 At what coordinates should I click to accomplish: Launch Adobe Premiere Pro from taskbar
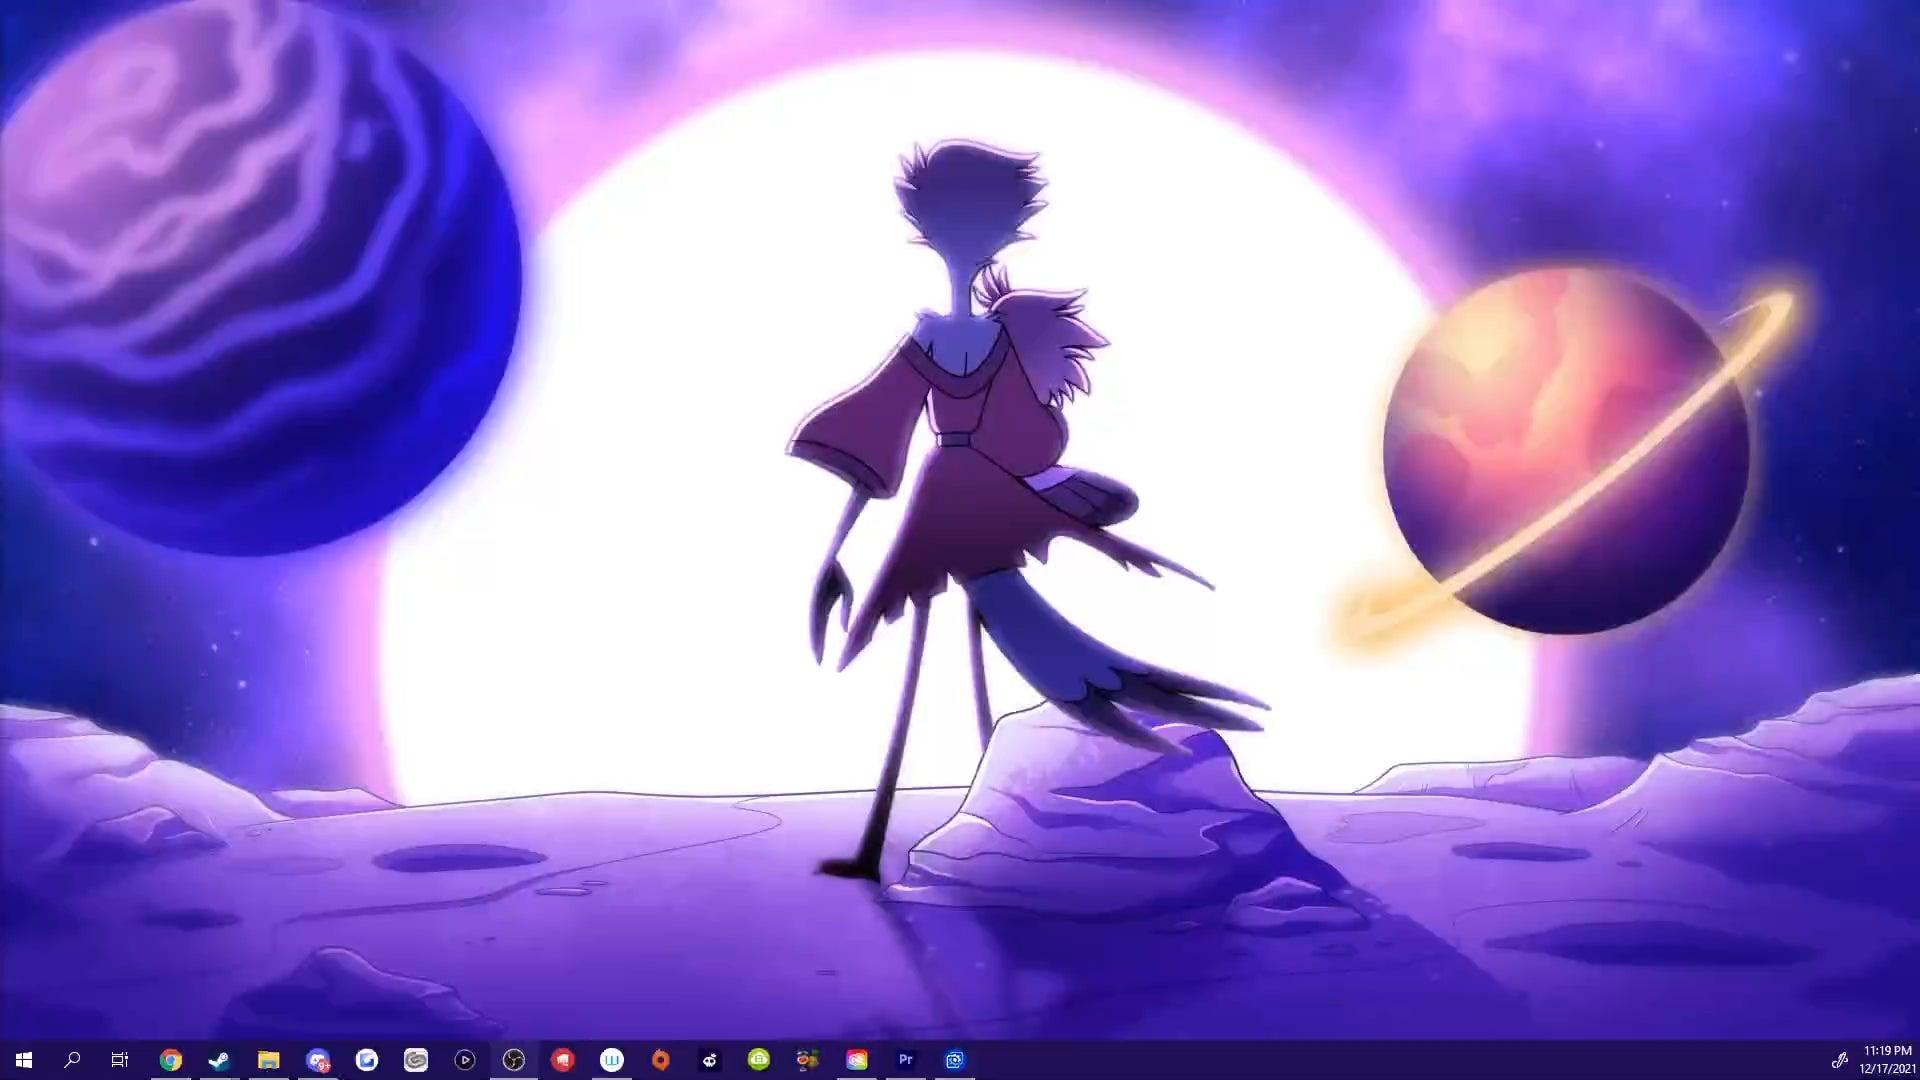tap(906, 1060)
